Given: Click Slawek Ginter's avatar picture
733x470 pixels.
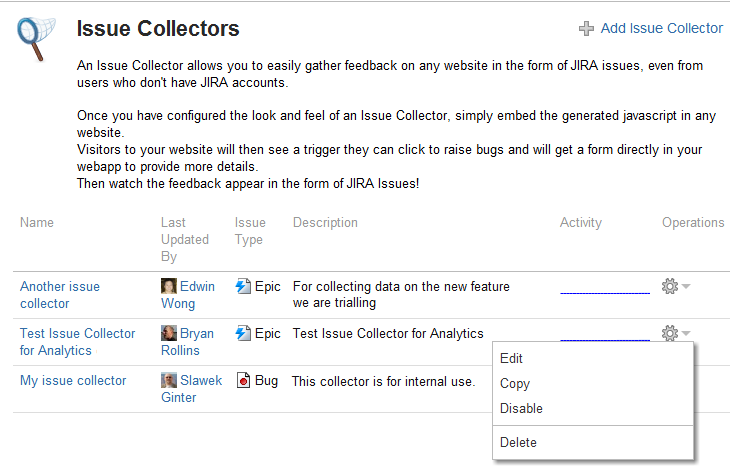Looking at the screenshot, I should coord(169,380).
